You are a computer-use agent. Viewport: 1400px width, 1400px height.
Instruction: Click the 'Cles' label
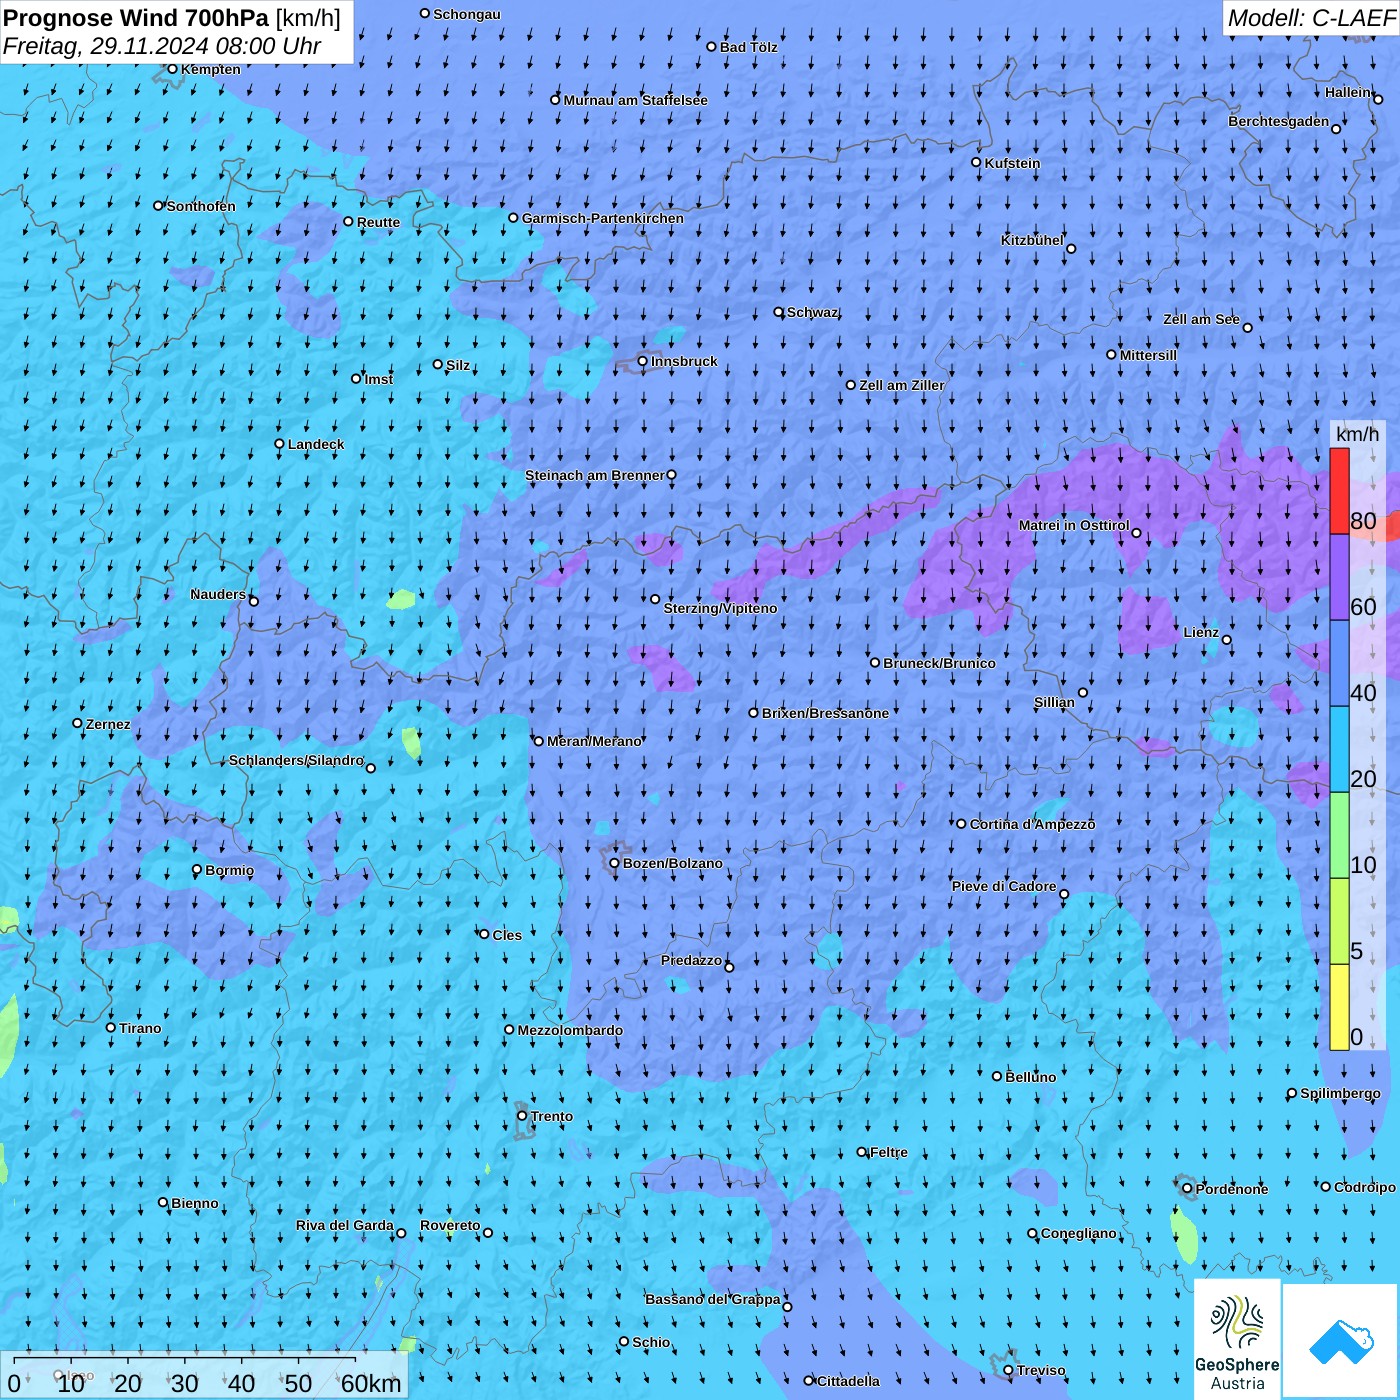(507, 935)
